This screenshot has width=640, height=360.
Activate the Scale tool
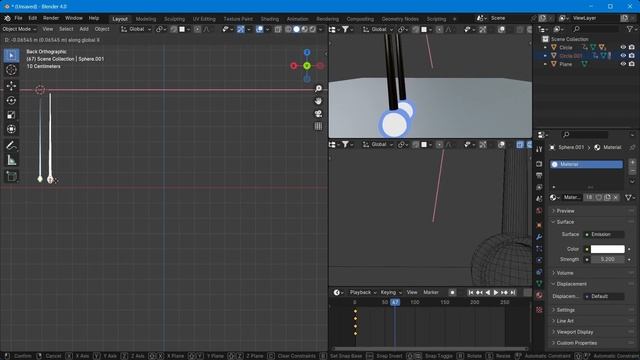click(x=11, y=115)
